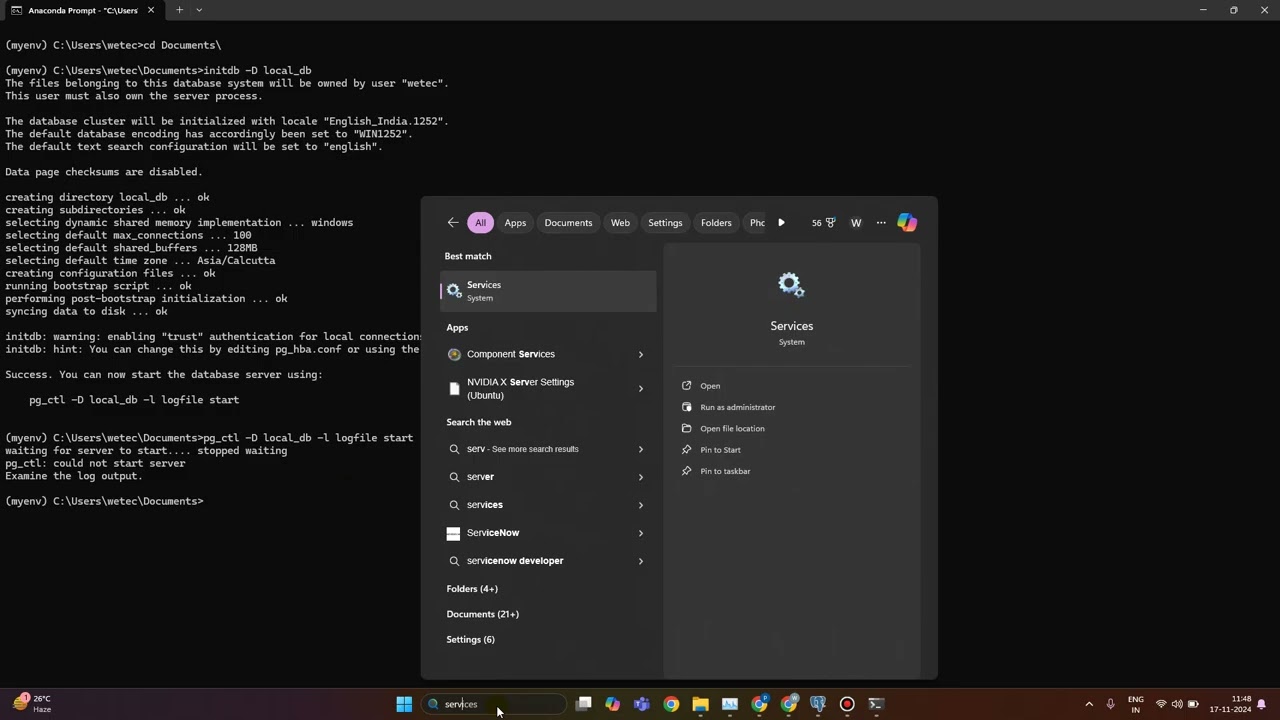Open the ENG IN language switcher
Image resolution: width=1280 pixels, height=720 pixels.
point(1136,704)
